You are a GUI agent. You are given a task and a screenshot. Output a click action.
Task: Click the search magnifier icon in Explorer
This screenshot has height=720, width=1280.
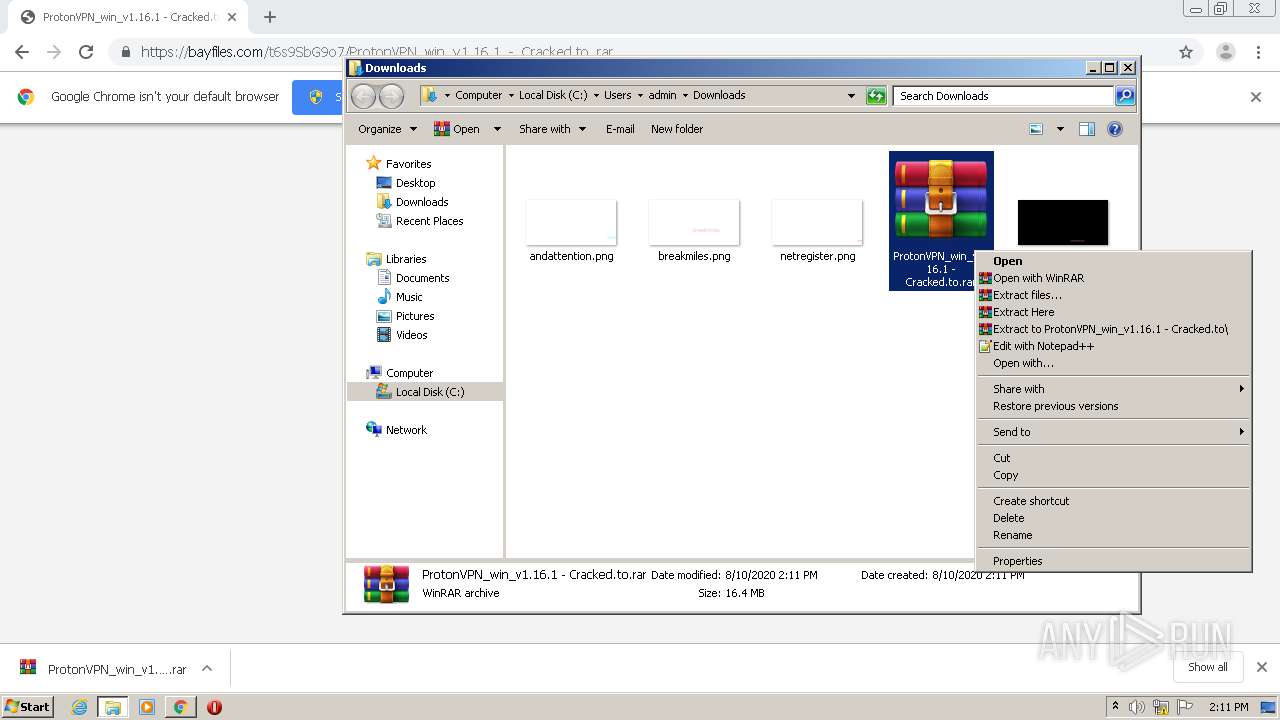point(1125,96)
